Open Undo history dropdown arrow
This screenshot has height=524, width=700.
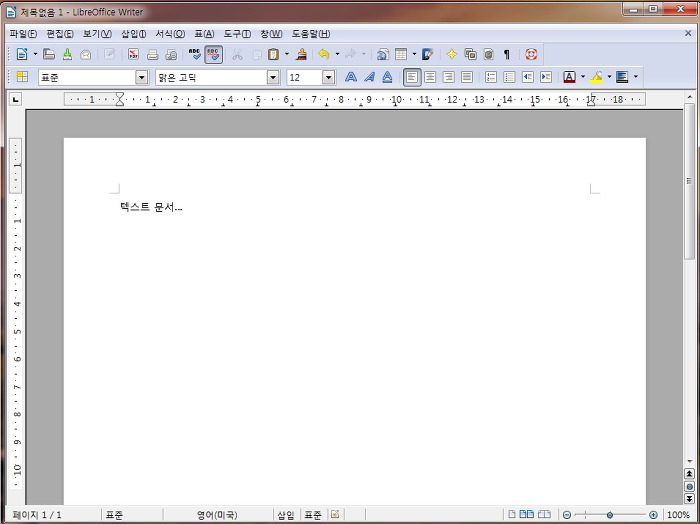(x=337, y=54)
